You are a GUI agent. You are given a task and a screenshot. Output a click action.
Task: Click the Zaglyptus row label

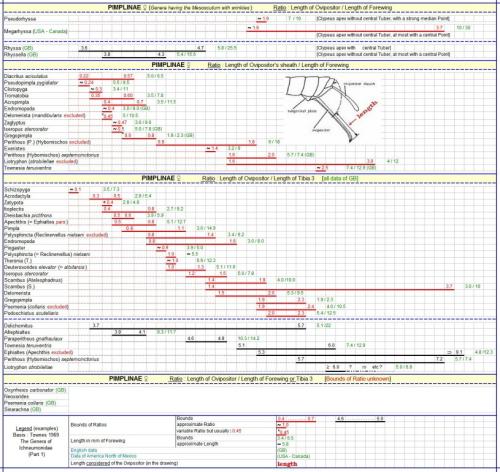click(x=14, y=123)
